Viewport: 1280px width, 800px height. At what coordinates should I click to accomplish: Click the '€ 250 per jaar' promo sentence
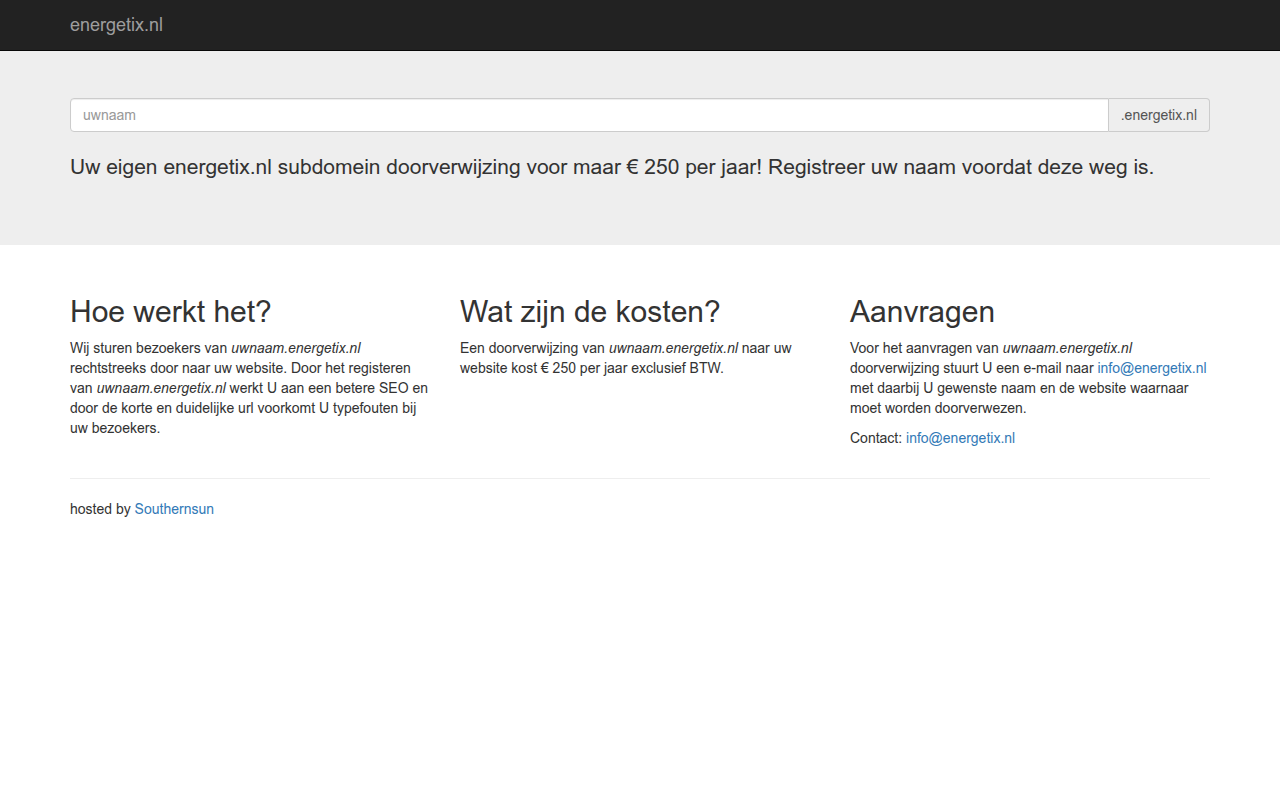[612, 167]
